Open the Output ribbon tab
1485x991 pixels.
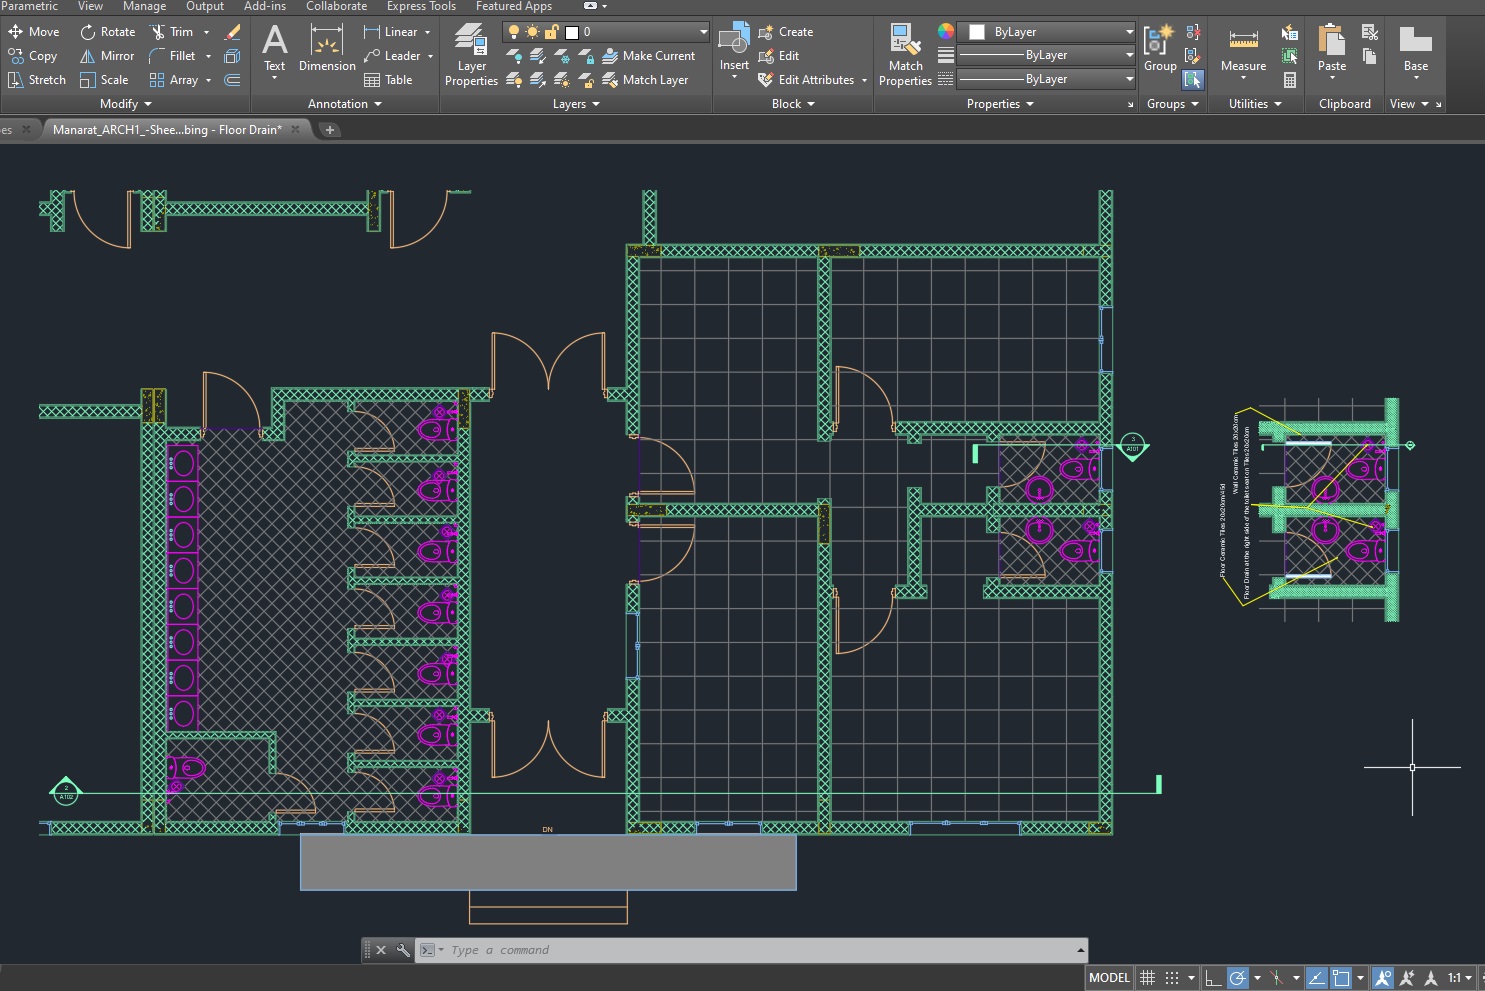pos(205,6)
